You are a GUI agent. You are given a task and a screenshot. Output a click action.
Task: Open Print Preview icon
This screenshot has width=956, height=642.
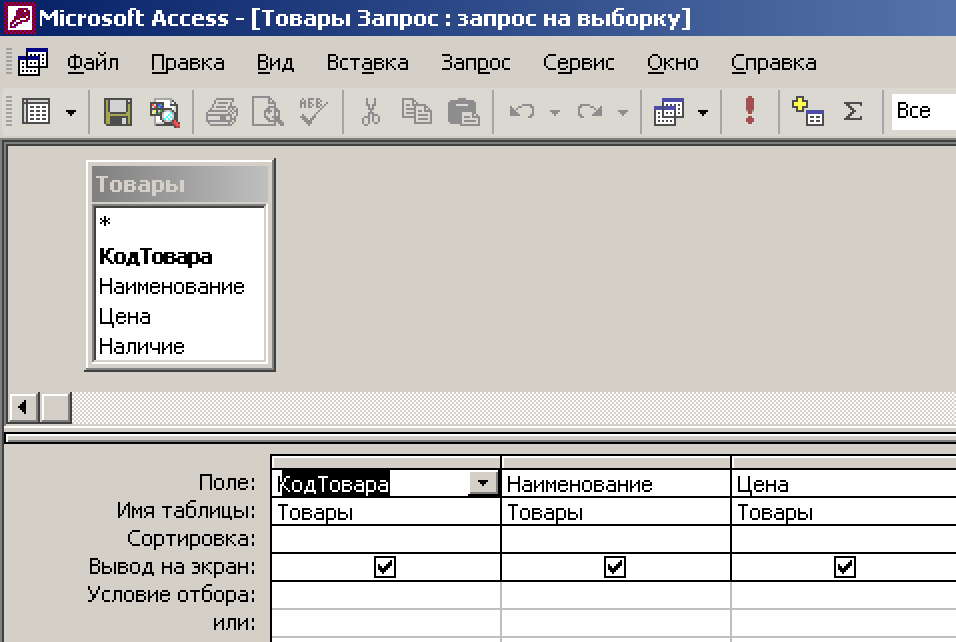pos(268,112)
